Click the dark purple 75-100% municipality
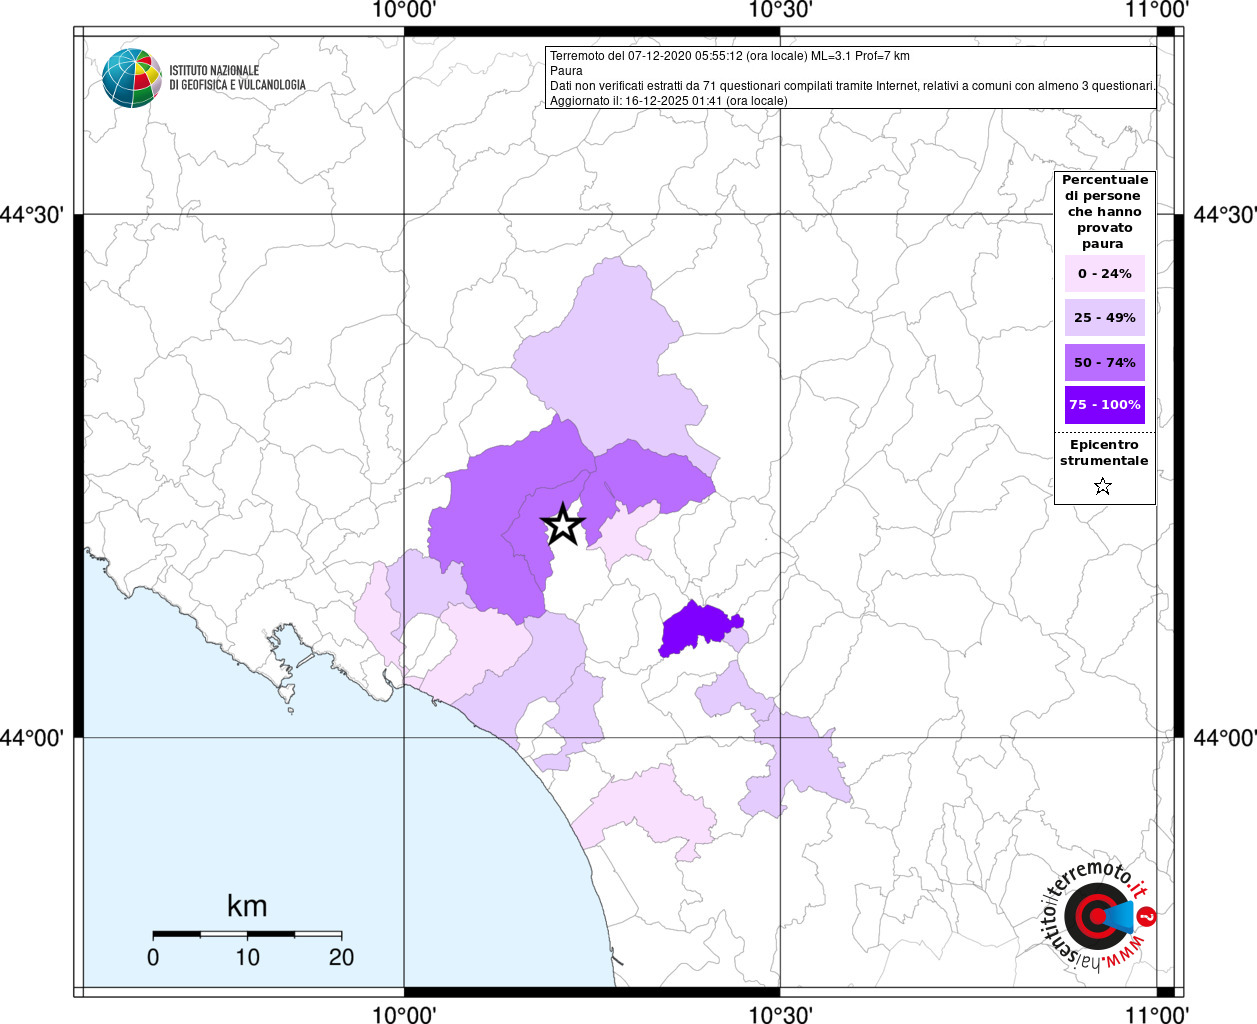Screen dimensions: 1257x1024 click(700, 628)
